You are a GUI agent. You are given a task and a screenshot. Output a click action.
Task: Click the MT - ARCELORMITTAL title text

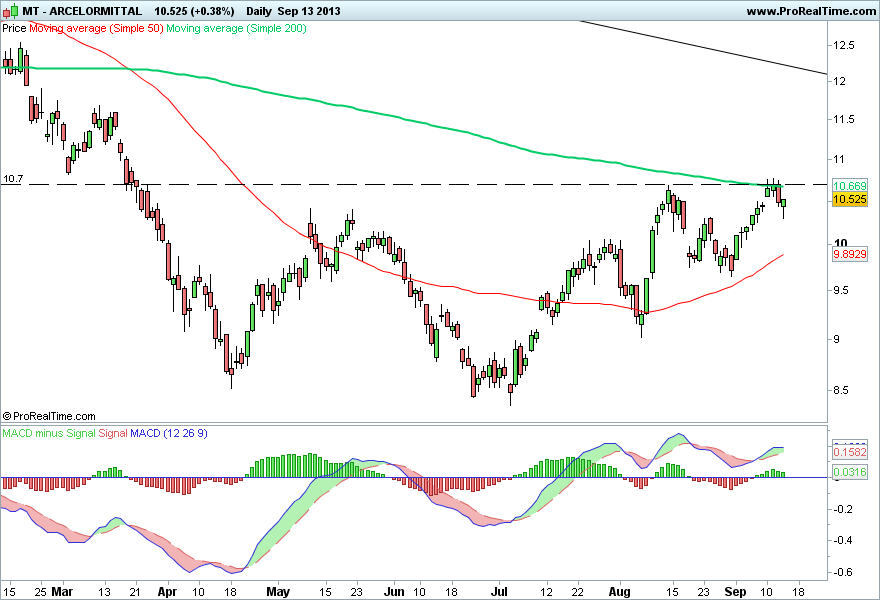pyautogui.click(x=82, y=11)
